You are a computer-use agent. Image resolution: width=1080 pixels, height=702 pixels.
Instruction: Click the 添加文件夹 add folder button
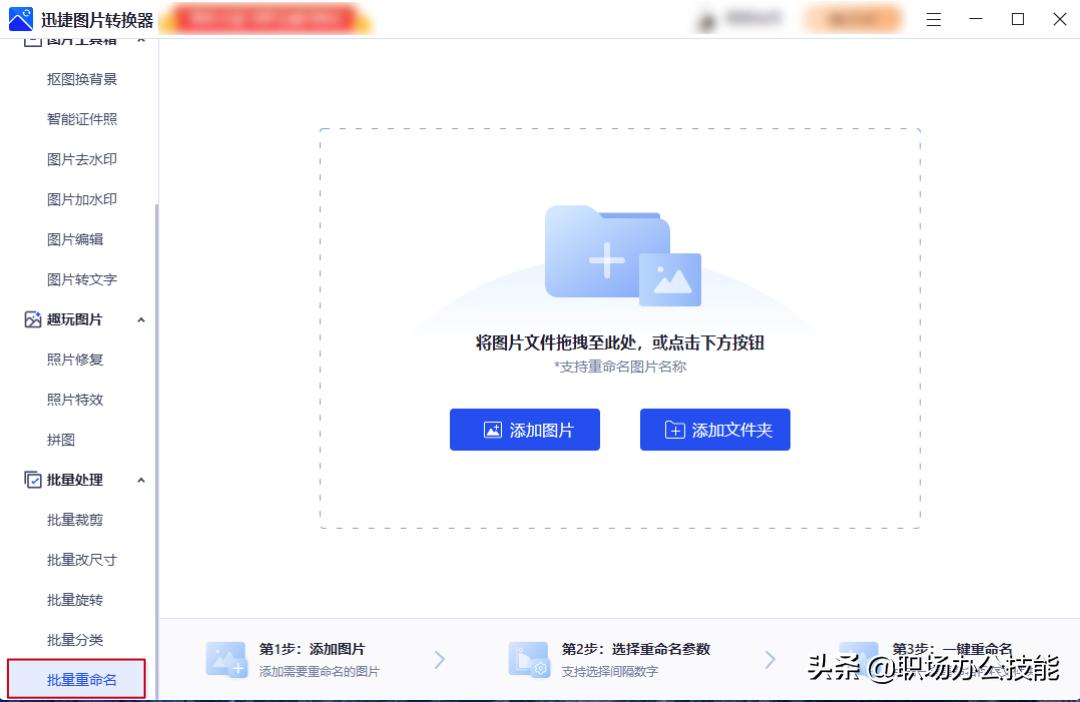click(714, 429)
